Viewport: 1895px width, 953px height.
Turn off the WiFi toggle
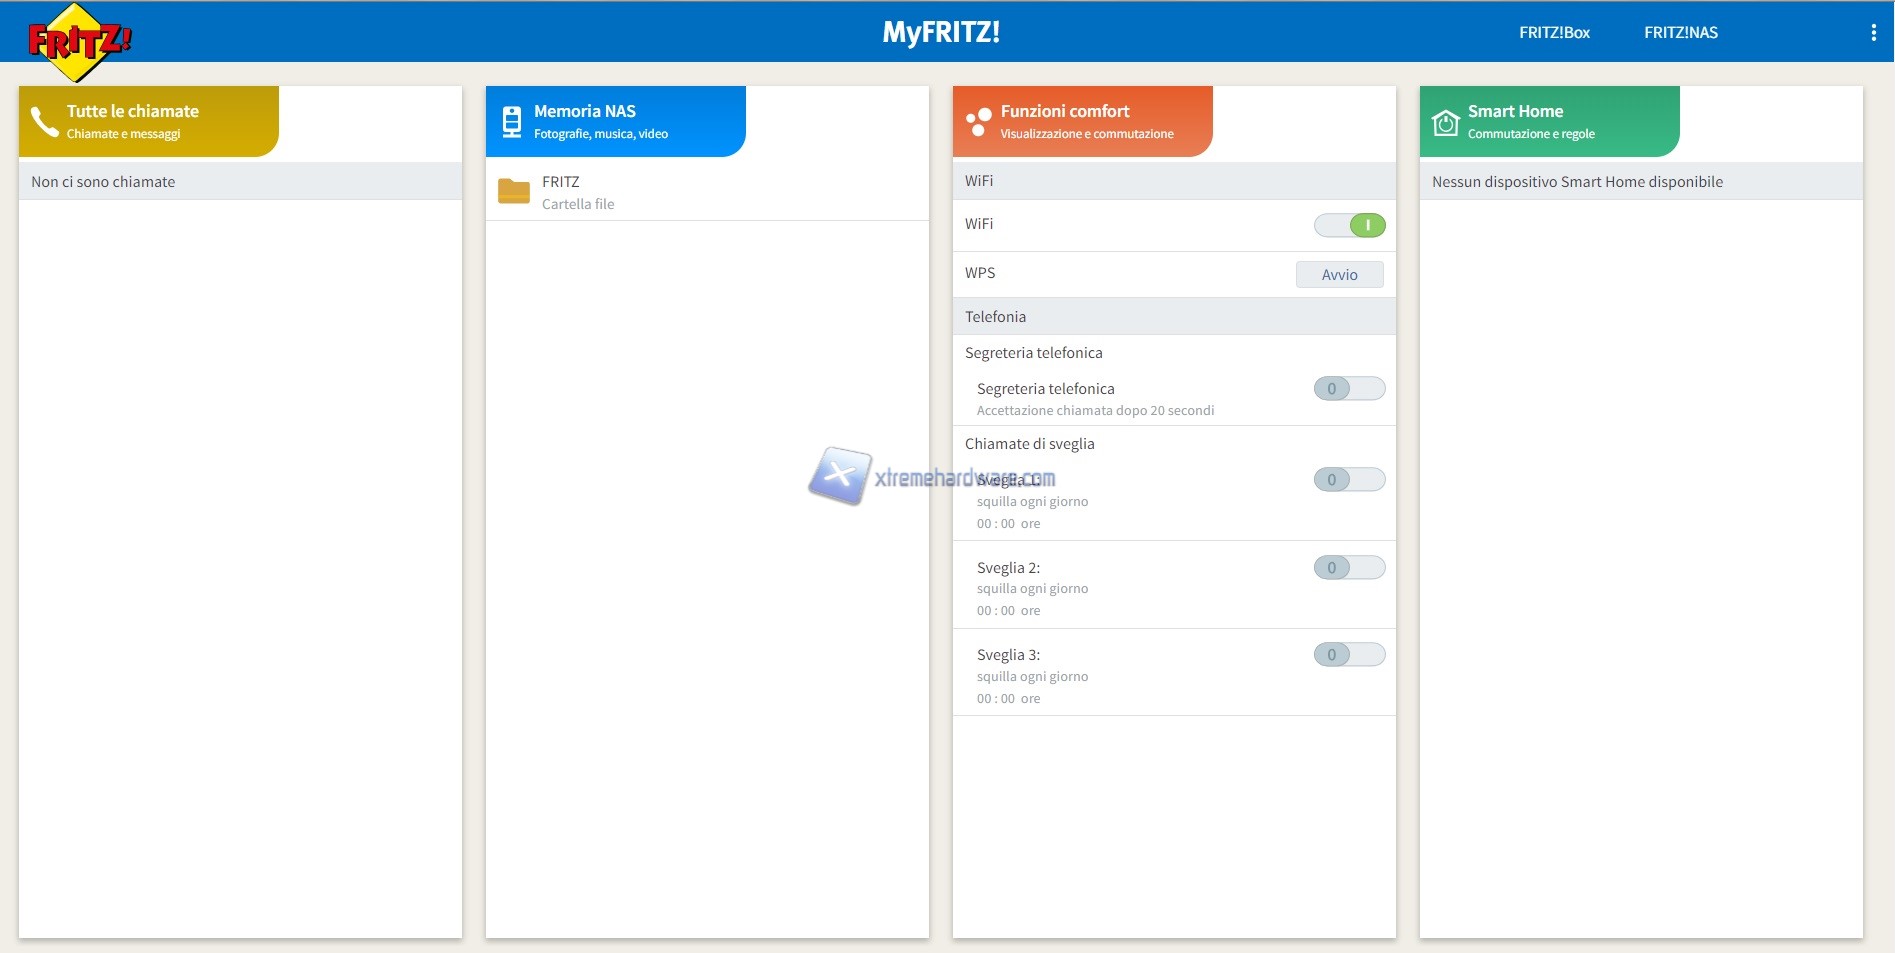tap(1349, 225)
